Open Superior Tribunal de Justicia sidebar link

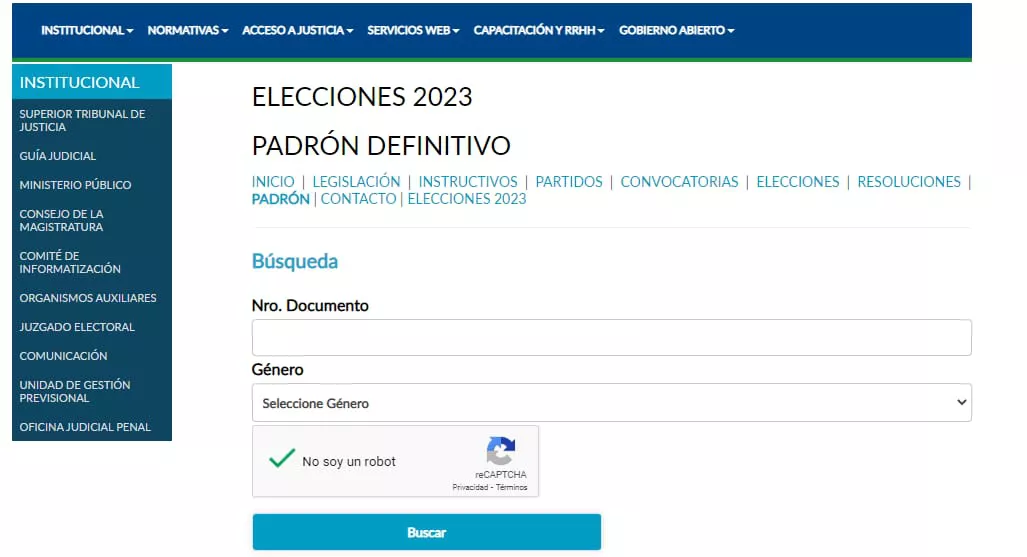point(82,120)
